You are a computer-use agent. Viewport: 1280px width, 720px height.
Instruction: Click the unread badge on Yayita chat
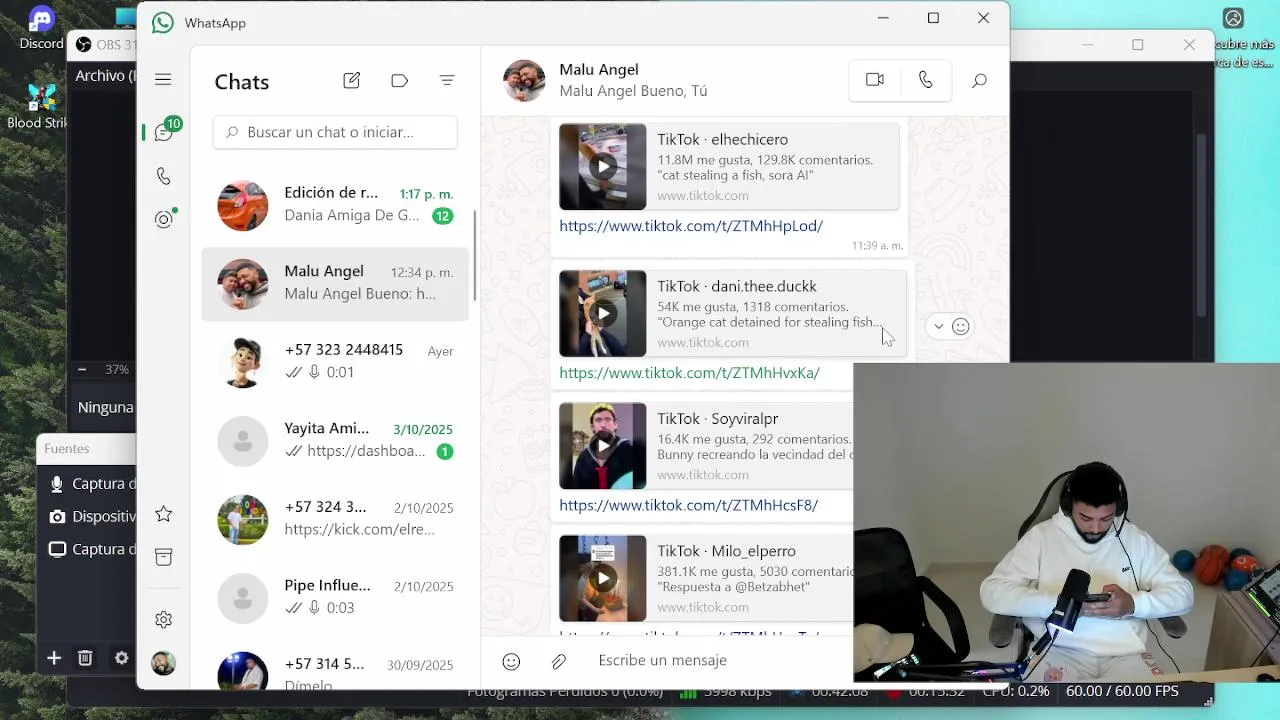(x=445, y=452)
